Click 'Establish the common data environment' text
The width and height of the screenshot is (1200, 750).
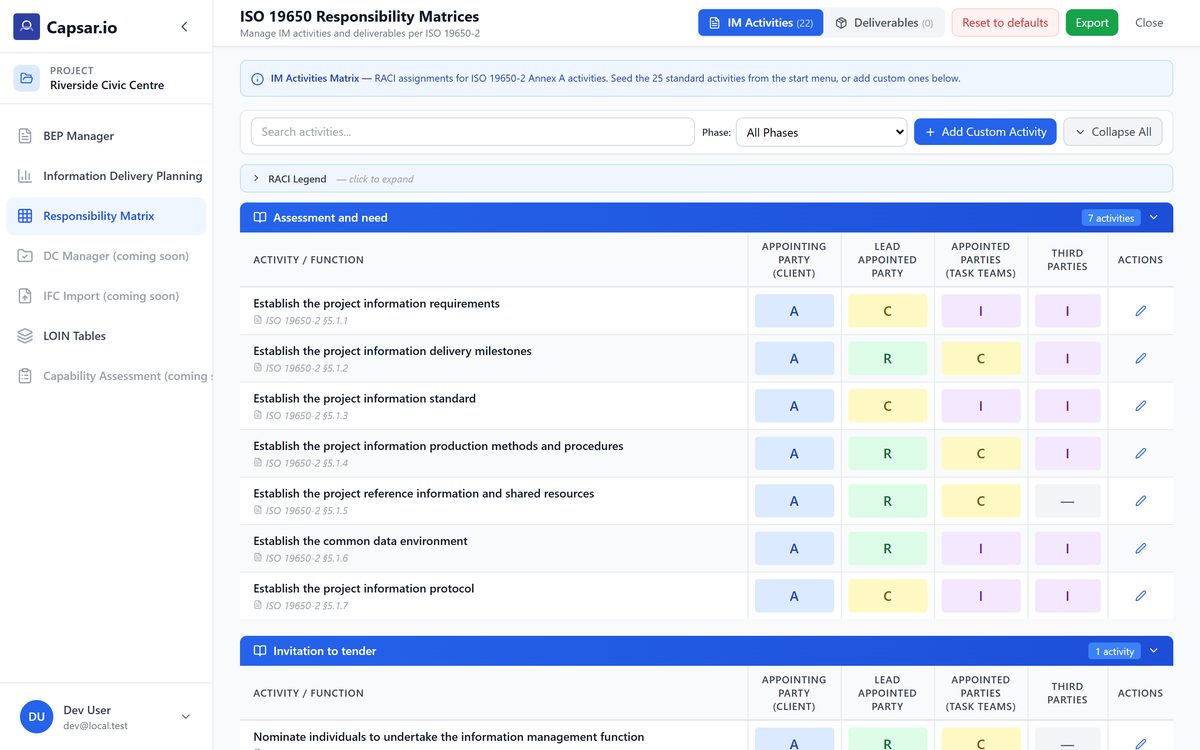click(360, 541)
